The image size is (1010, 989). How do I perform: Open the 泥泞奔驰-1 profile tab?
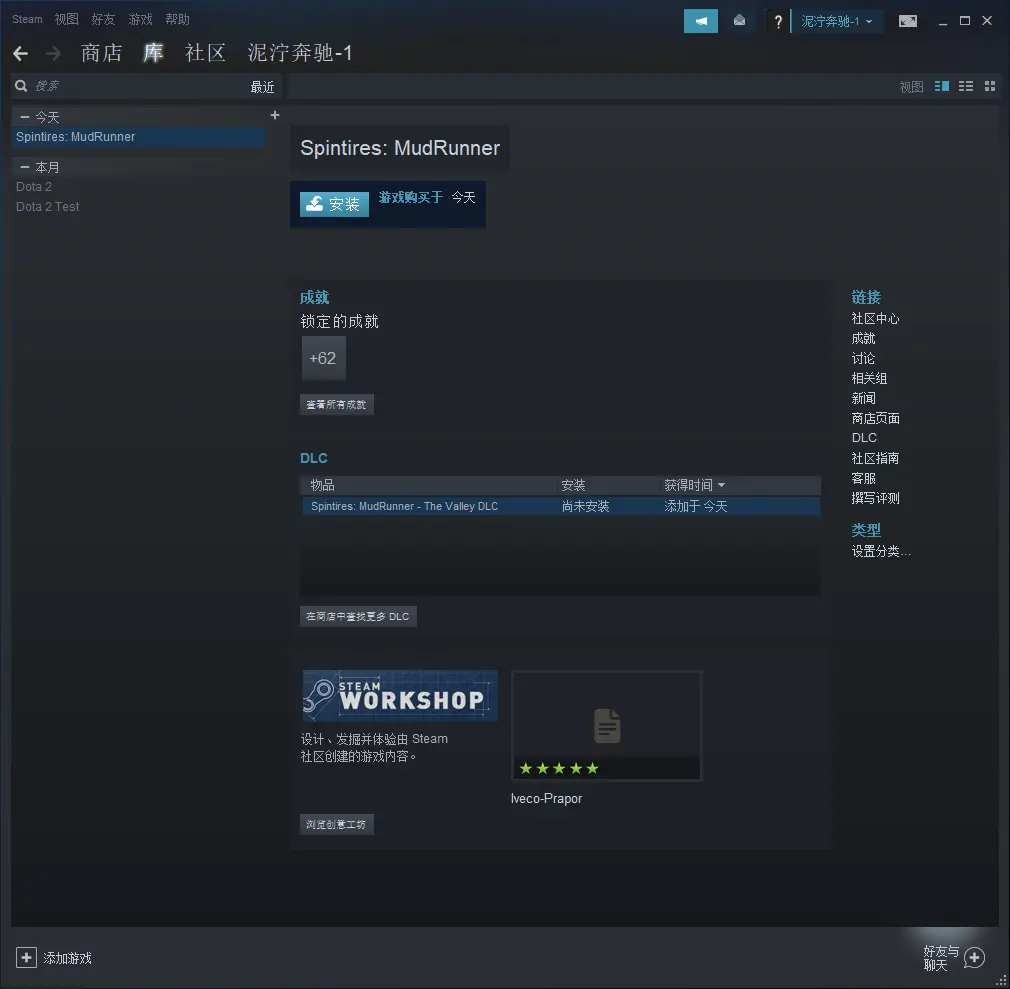[x=300, y=53]
